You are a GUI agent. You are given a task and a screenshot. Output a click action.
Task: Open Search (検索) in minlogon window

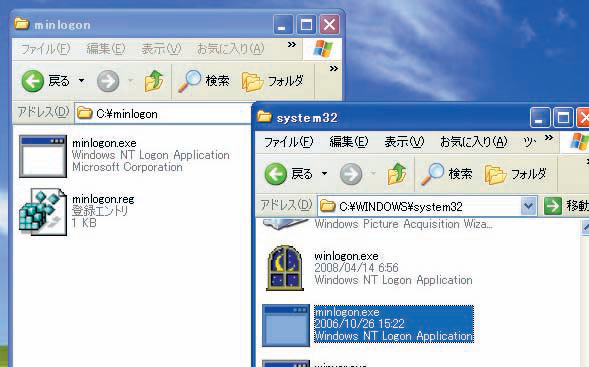(203, 81)
